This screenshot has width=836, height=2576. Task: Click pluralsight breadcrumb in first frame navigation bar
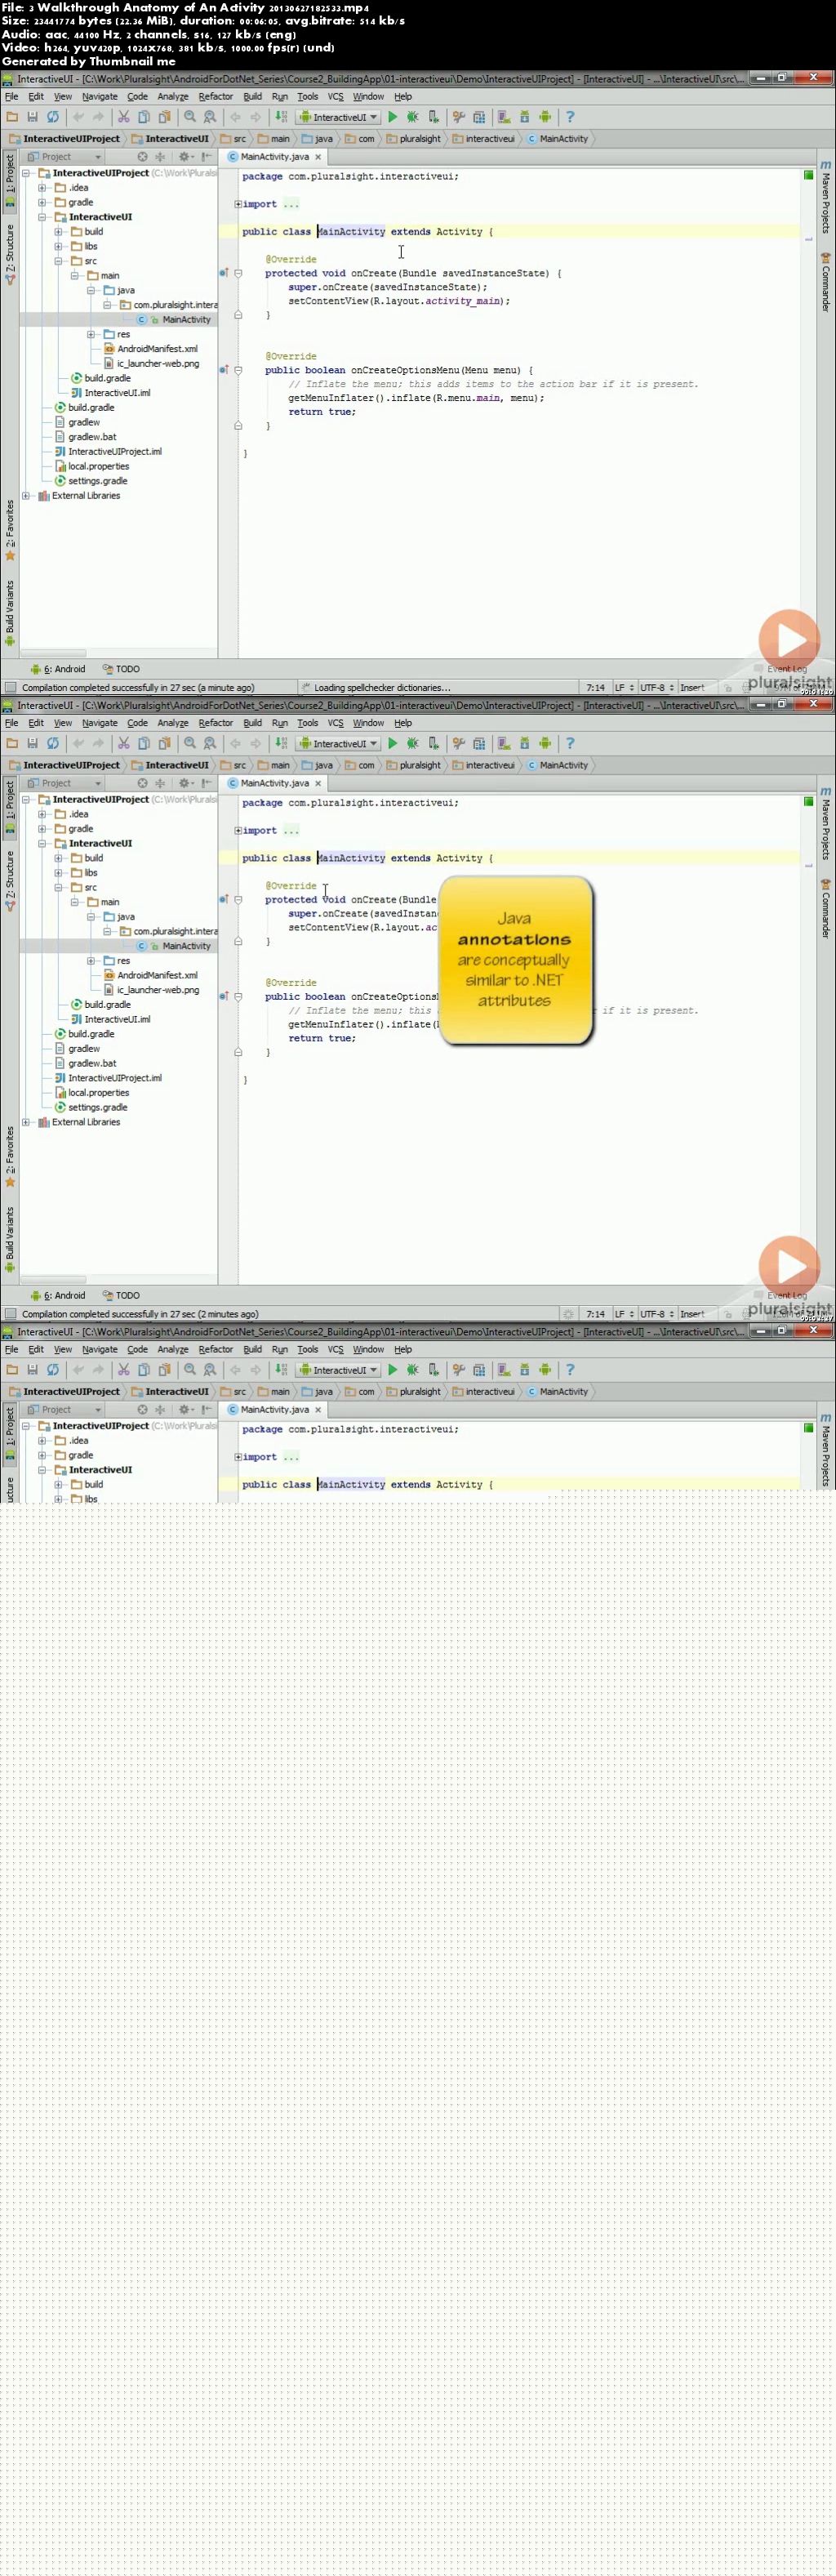[414, 139]
